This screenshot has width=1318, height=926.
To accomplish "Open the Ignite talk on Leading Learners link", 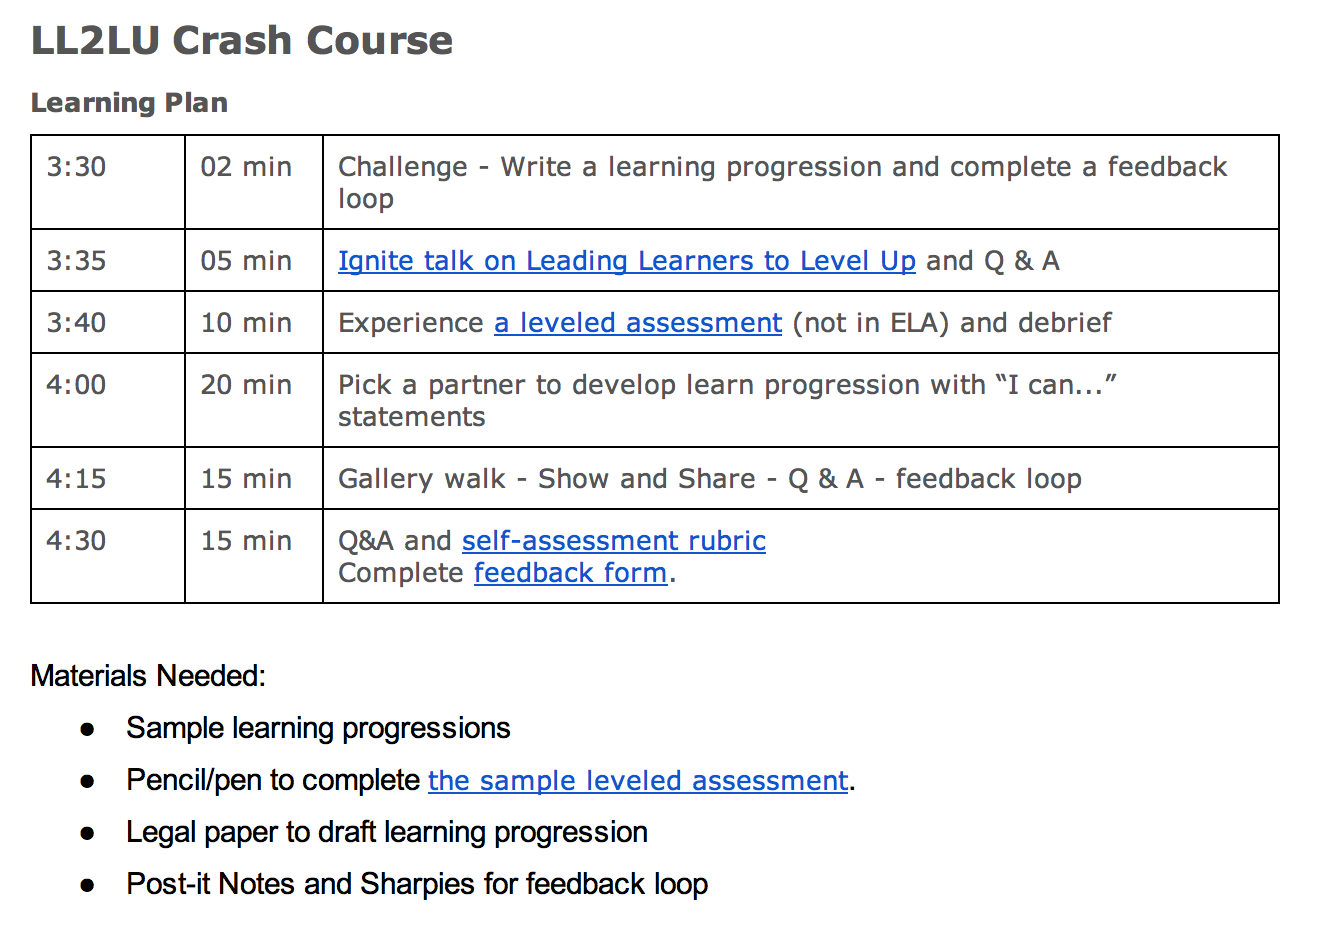I will pyautogui.click(x=626, y=261).
